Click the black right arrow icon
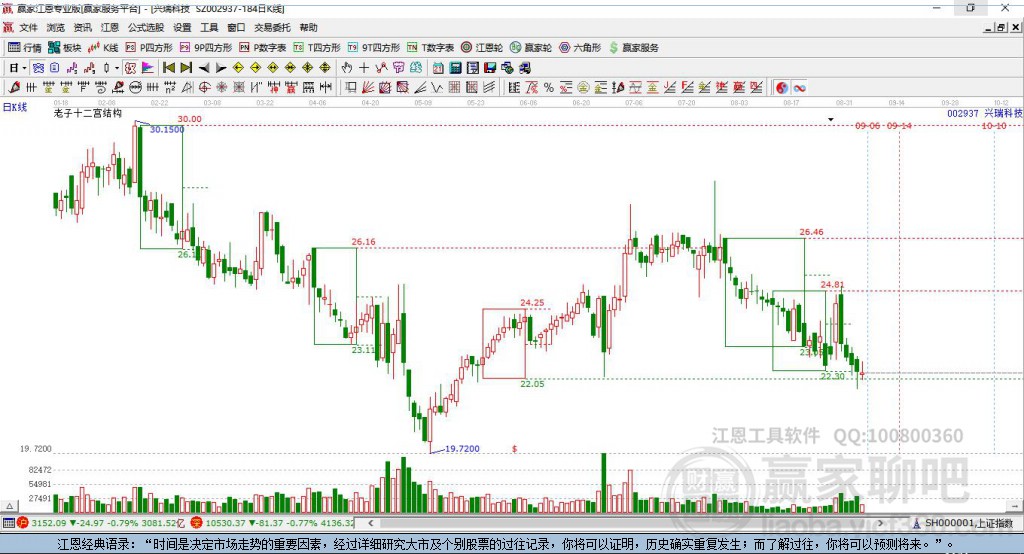1024x554 pixels. [x=221, y=67]
